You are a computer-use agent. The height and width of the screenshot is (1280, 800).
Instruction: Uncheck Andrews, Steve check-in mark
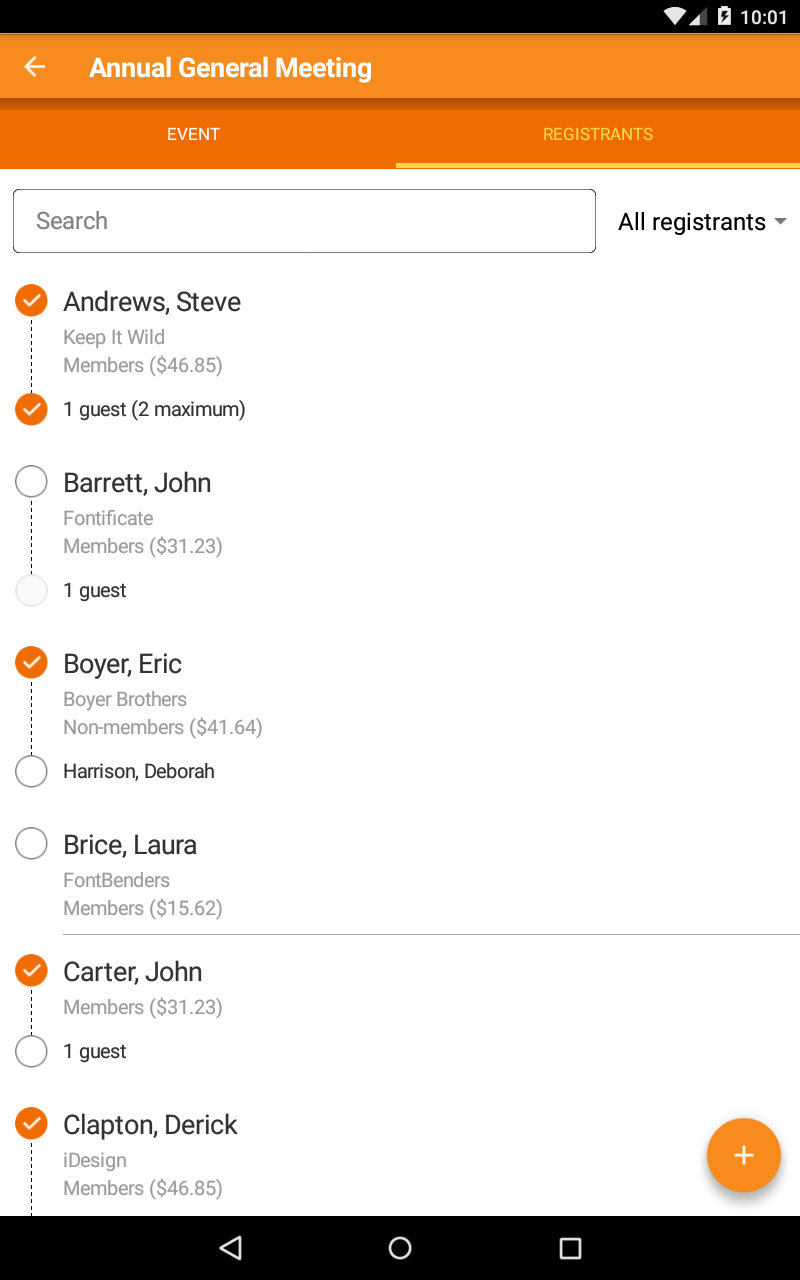point(32,301)
